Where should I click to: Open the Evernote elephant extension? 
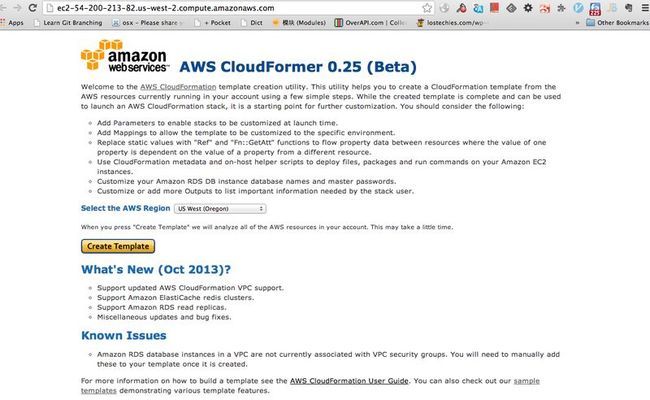(628, 7)
